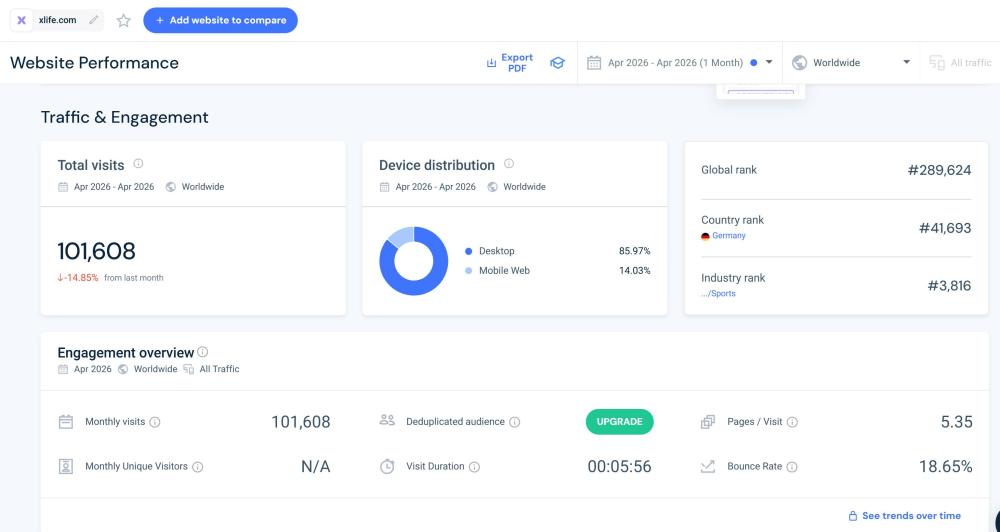The image size is (1000, 532).
Task: Click the Bounce Rate 18.65% value
Action: [x=945, y=466]
